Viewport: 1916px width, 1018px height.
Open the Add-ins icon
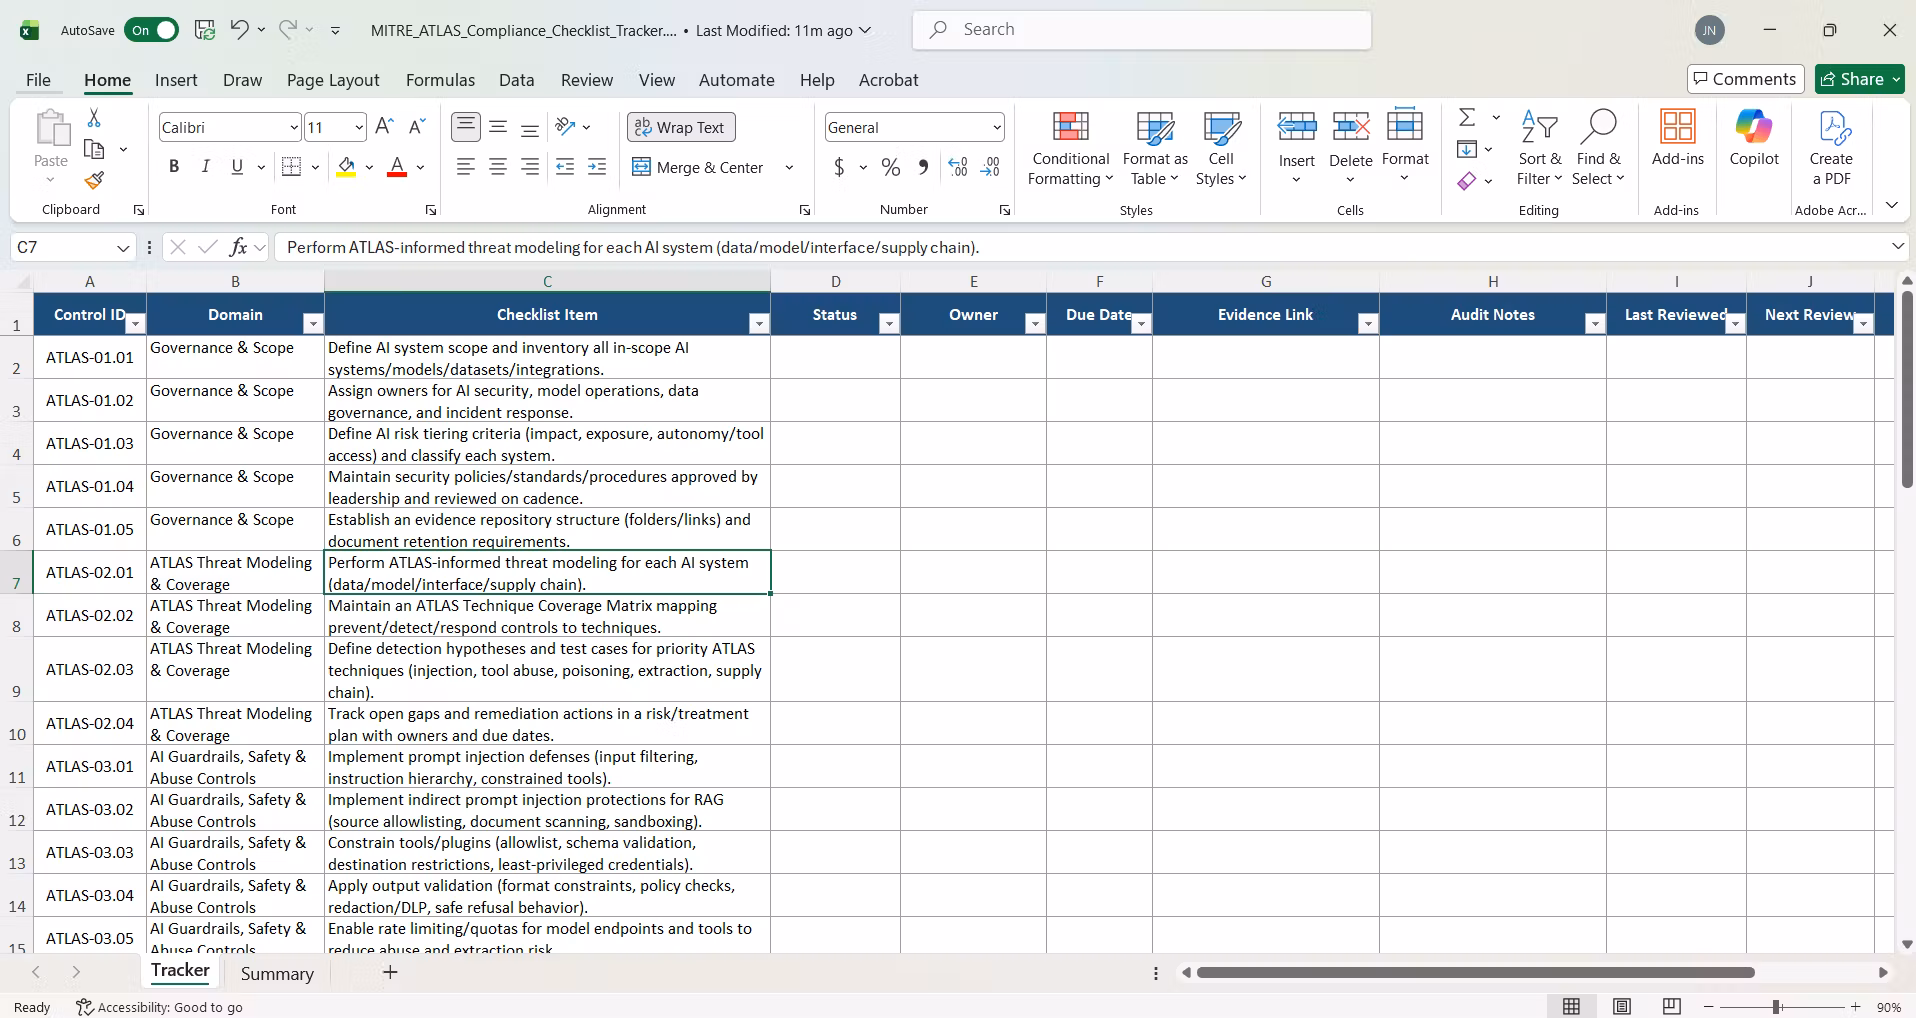click(1677, 138)
